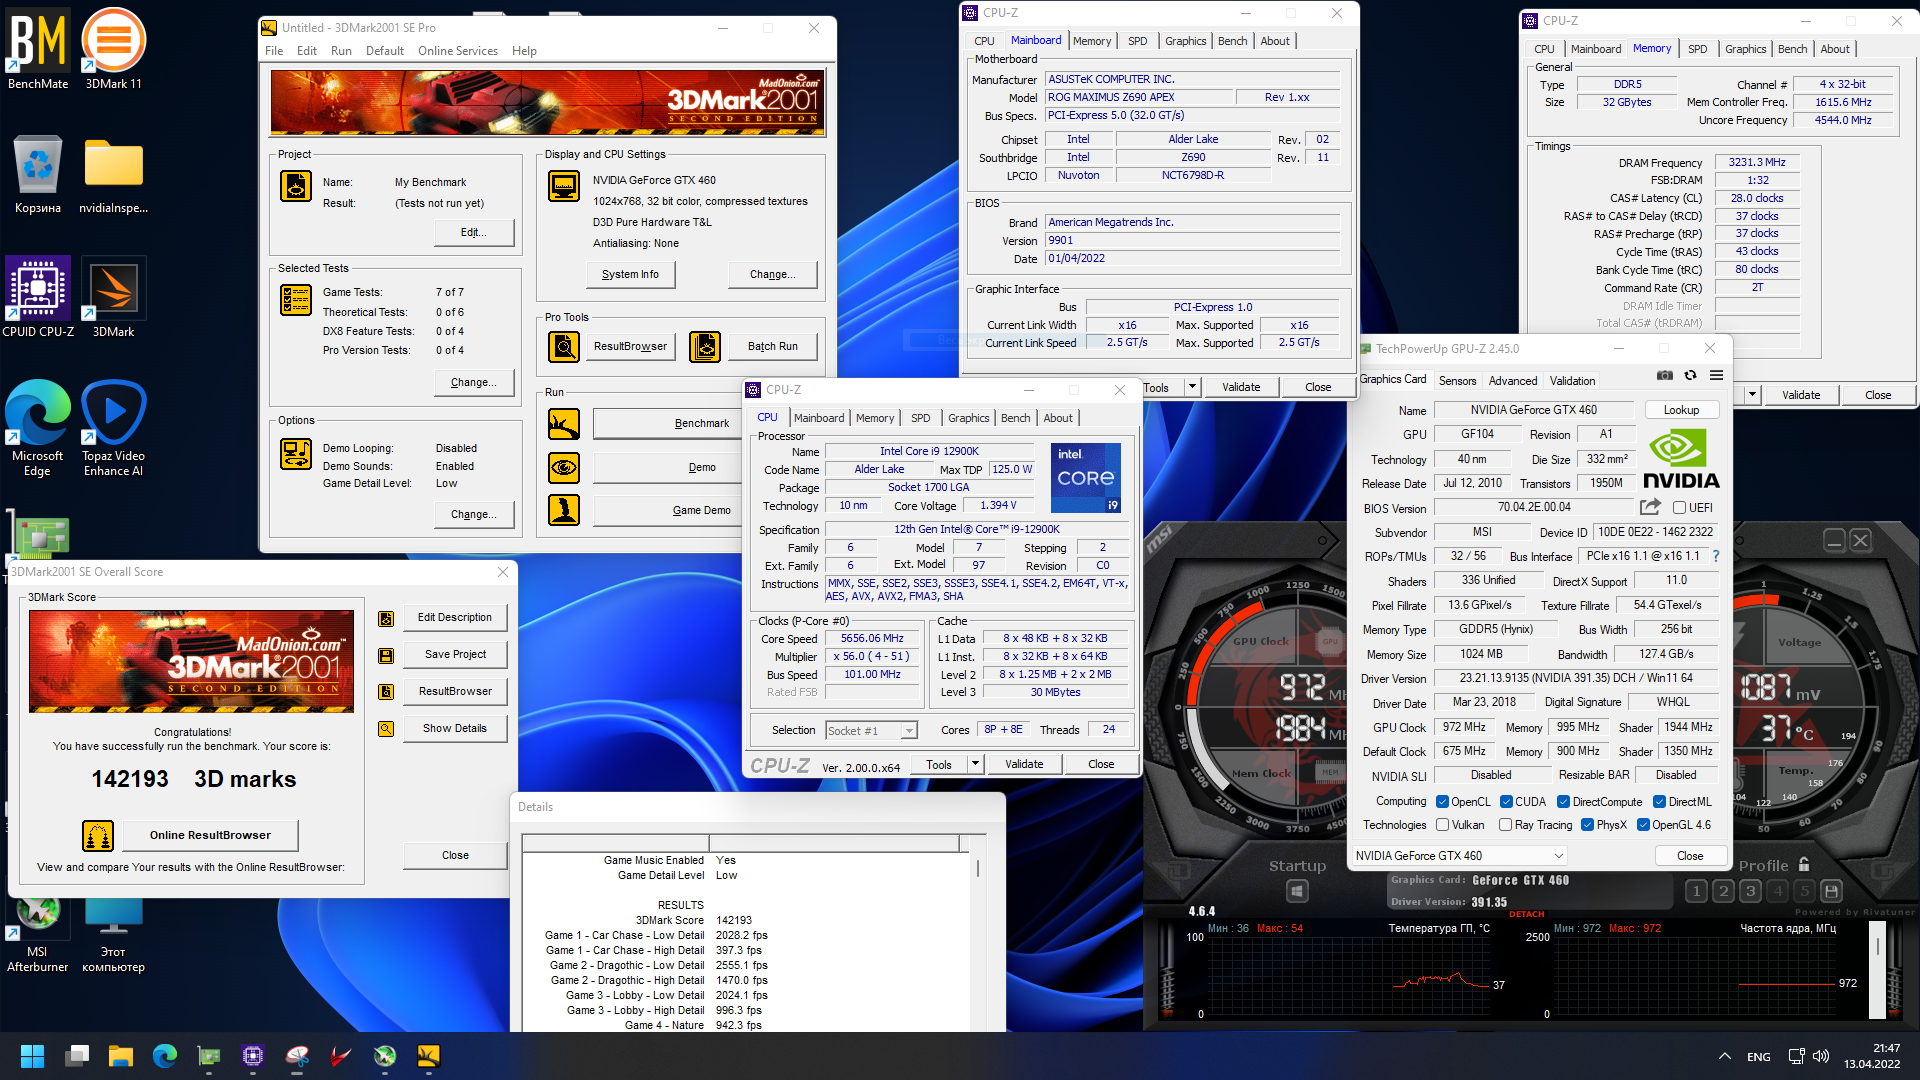Open the Default menu in 3DMark2001
Screen dimensions: 1920x1080
385,51
